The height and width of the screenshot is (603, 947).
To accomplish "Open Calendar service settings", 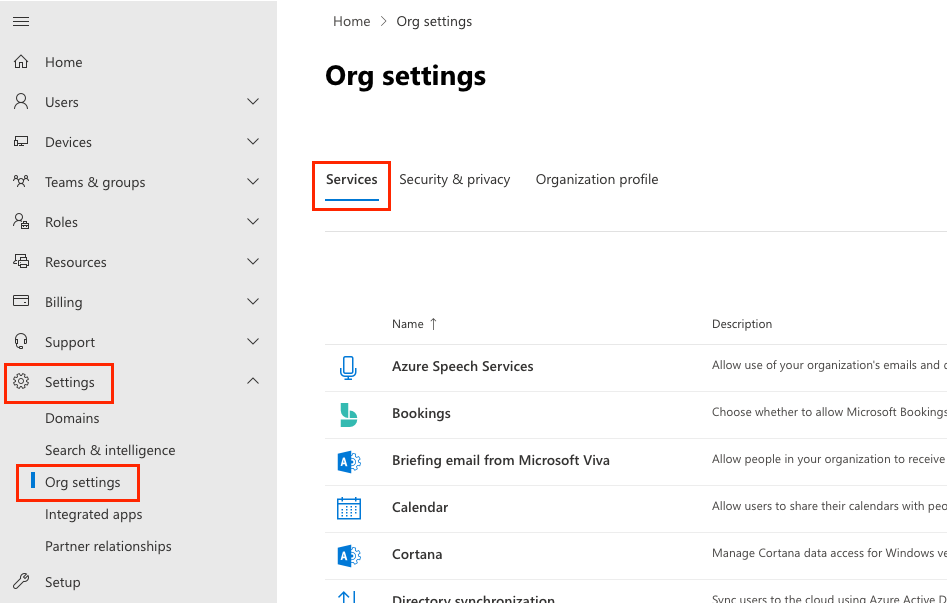I will [420, 508].
